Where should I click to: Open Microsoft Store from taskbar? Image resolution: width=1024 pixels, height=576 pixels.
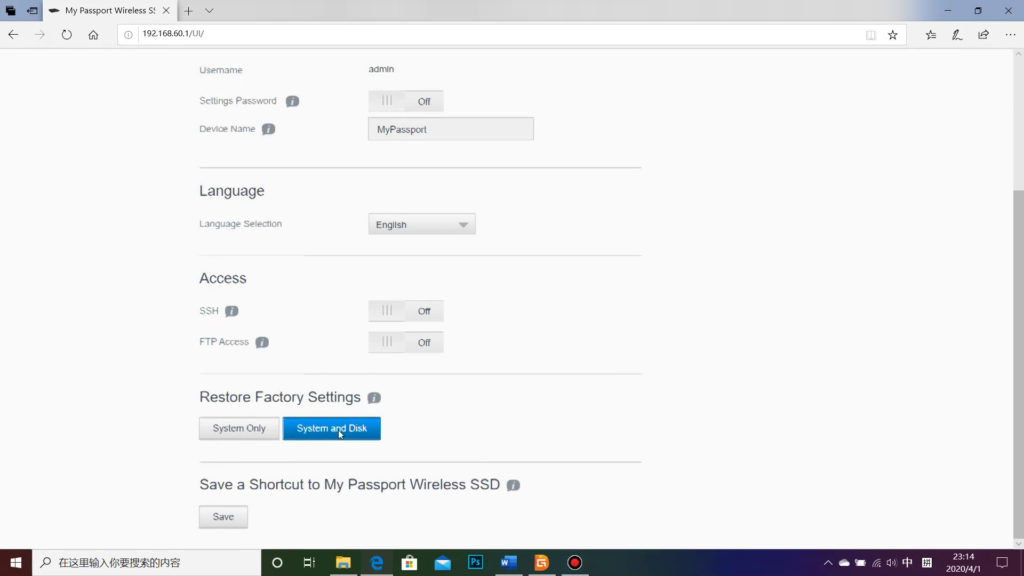coord(409,562)
